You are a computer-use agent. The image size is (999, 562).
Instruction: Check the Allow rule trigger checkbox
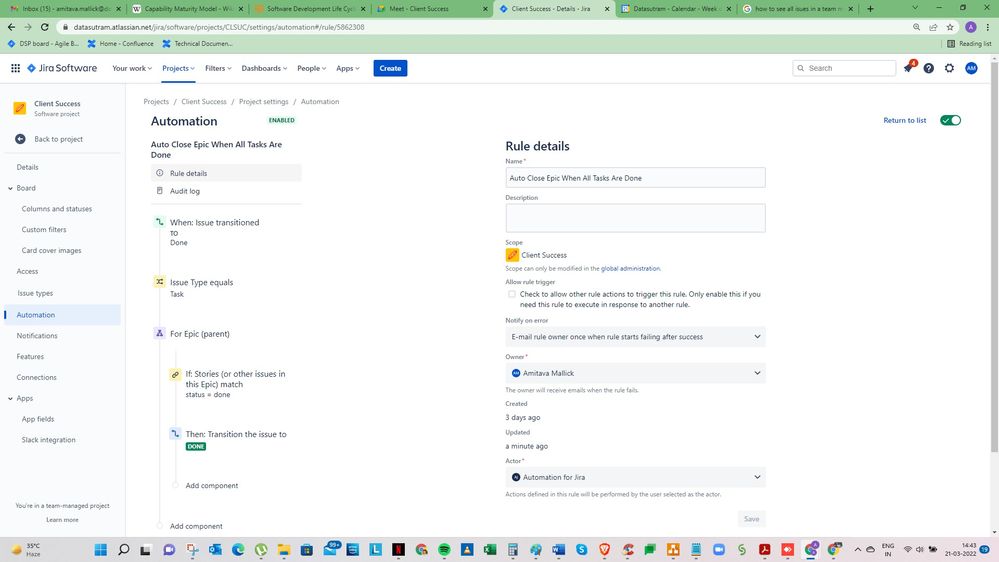coord(512,294)
